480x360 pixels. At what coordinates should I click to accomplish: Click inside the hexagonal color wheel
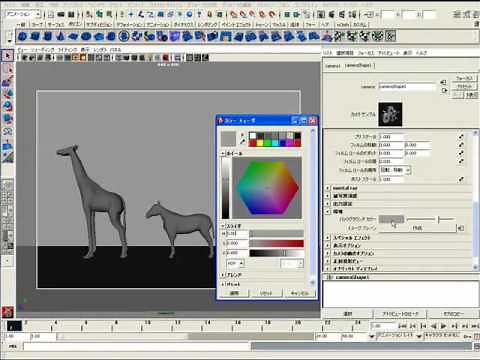click(x=267, y=188)
